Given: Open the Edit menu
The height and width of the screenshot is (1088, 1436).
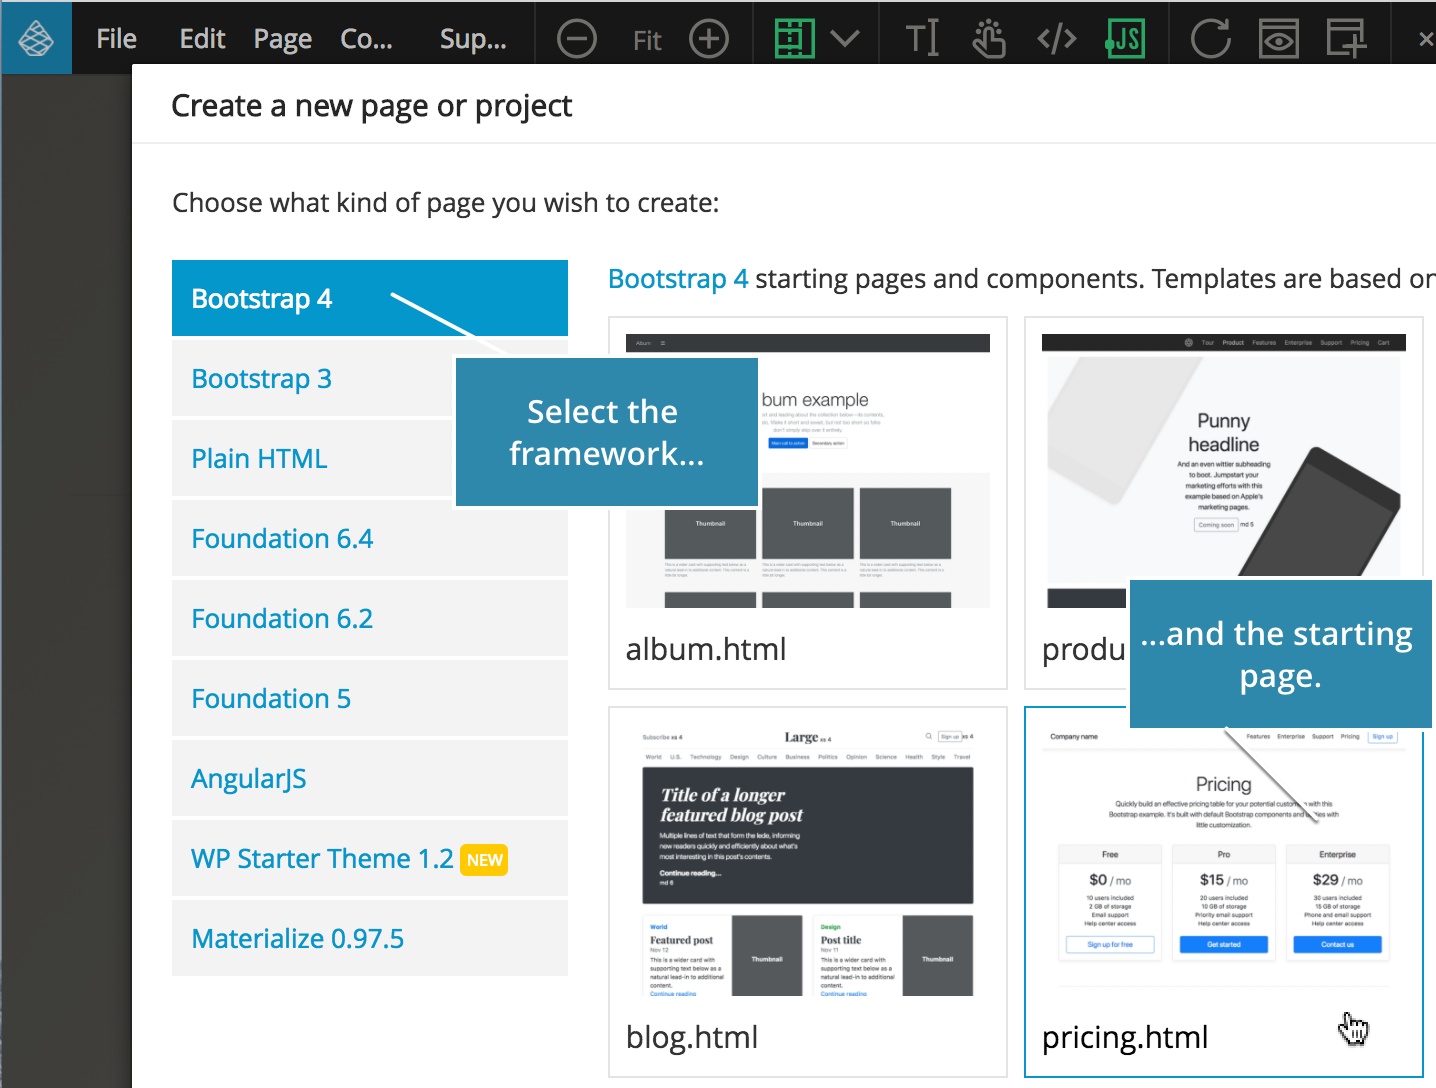Looking at the screenshot, I should point(202,39).
